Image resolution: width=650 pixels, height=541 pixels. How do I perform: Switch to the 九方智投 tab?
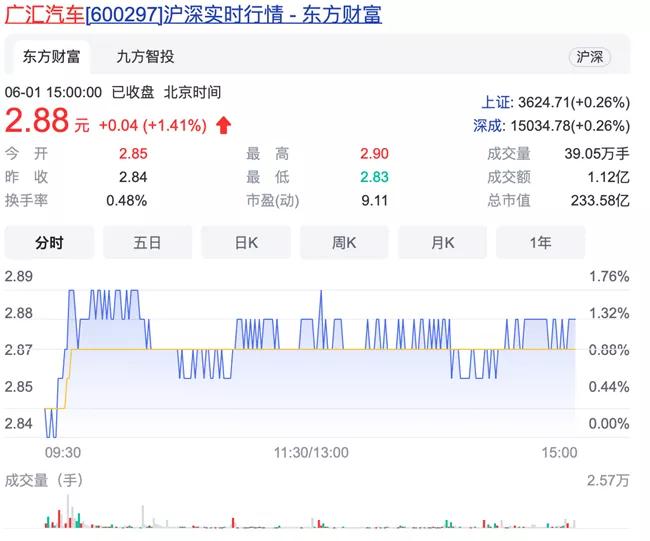point(145,57)
